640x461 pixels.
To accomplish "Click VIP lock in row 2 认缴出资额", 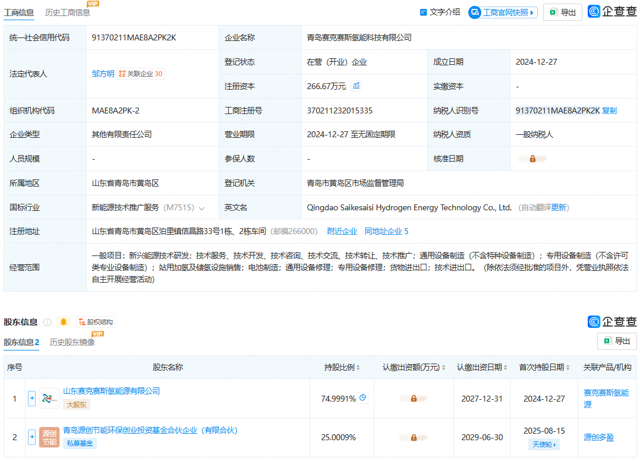I will tap(413, 438).
